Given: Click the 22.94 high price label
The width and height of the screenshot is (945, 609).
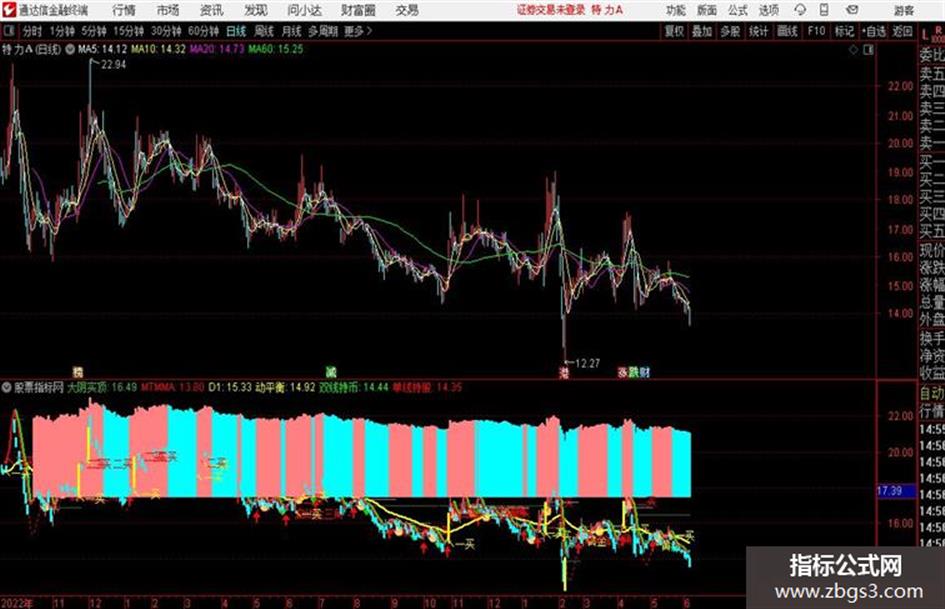Looking at the screenshot, I should point(113,65).
